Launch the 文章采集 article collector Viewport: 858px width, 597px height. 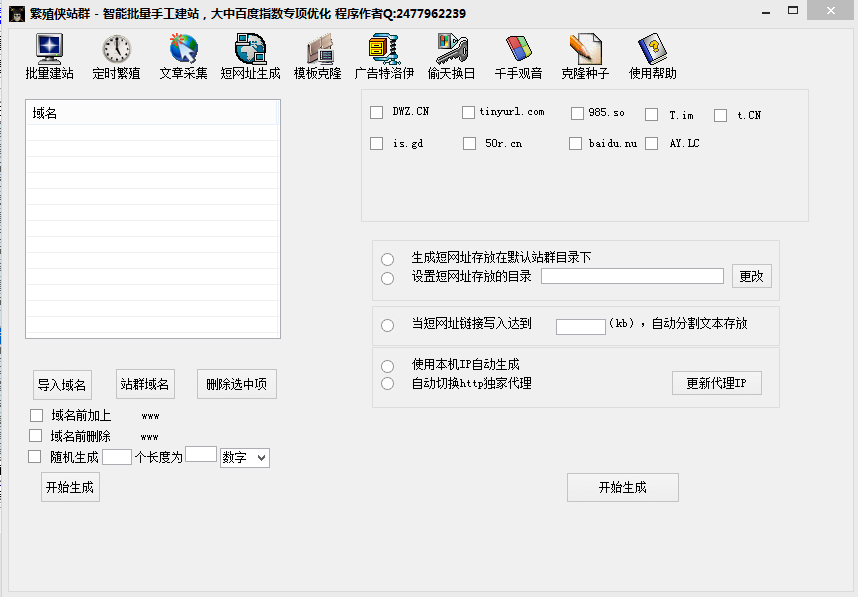coord(183,56)
